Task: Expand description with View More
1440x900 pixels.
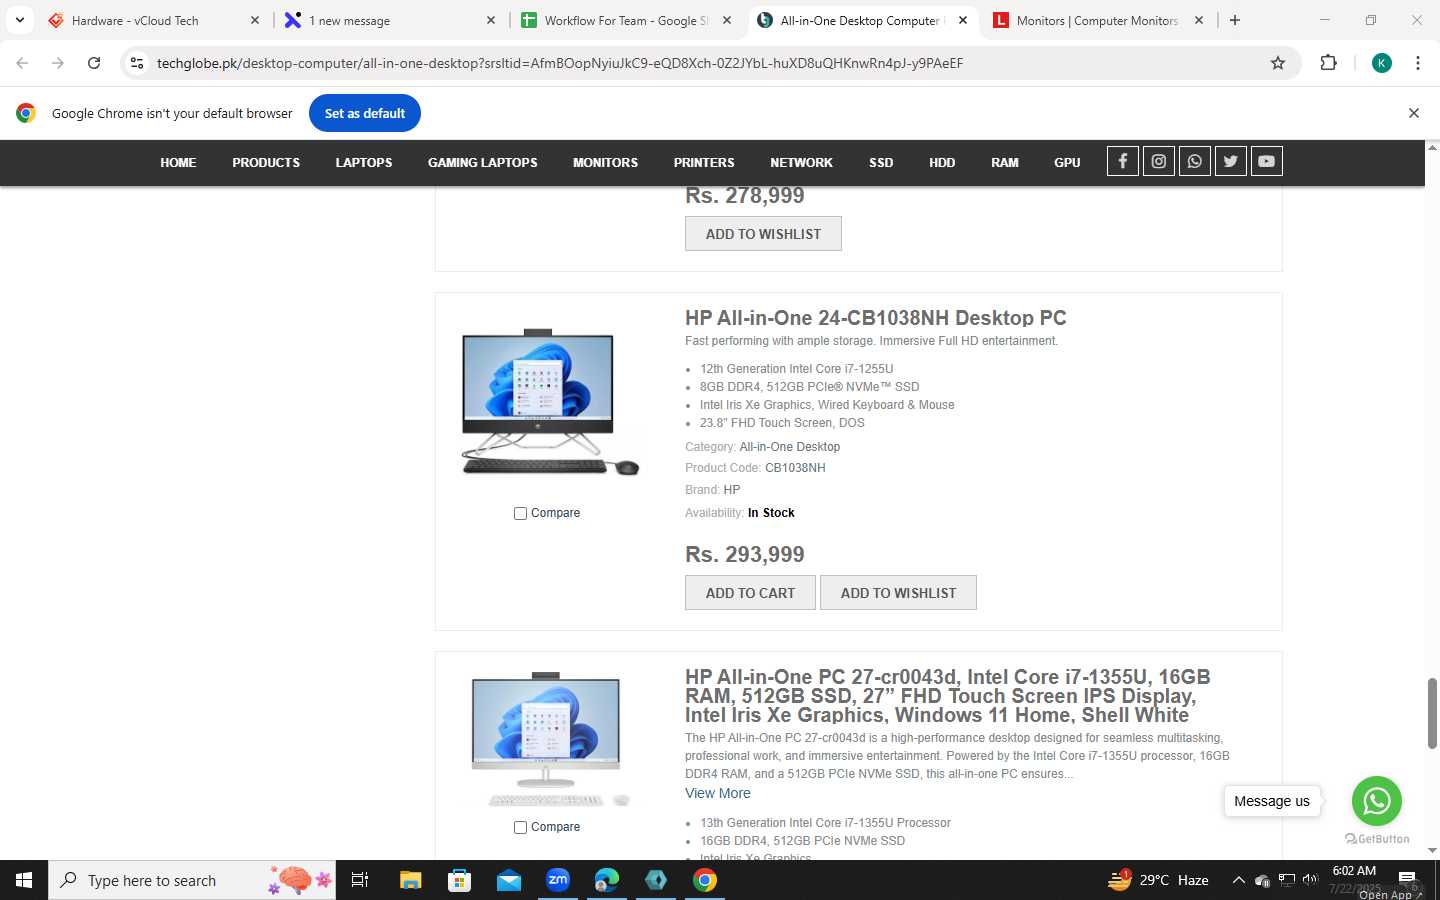Action: click(717, 793)
